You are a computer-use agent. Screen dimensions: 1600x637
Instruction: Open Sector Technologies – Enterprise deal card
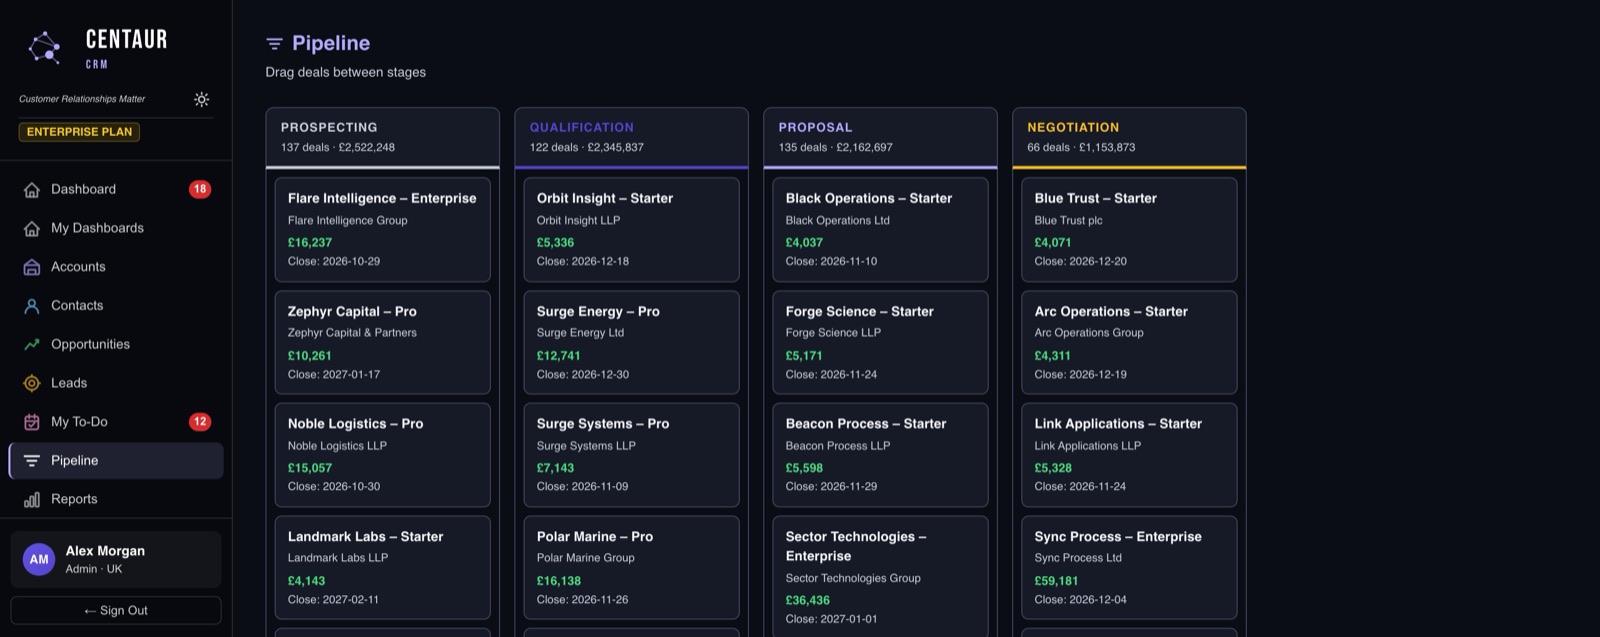(x=880, y=576)
